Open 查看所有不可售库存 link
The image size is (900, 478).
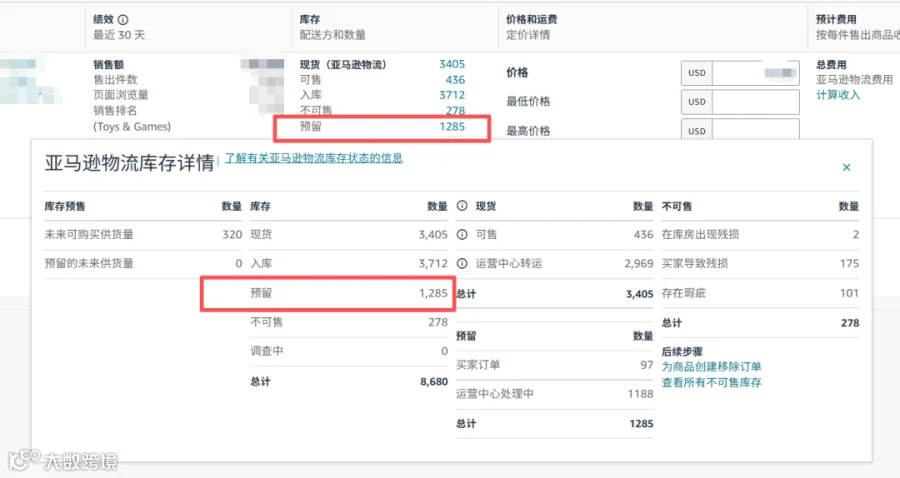click(x=711, y=382)
